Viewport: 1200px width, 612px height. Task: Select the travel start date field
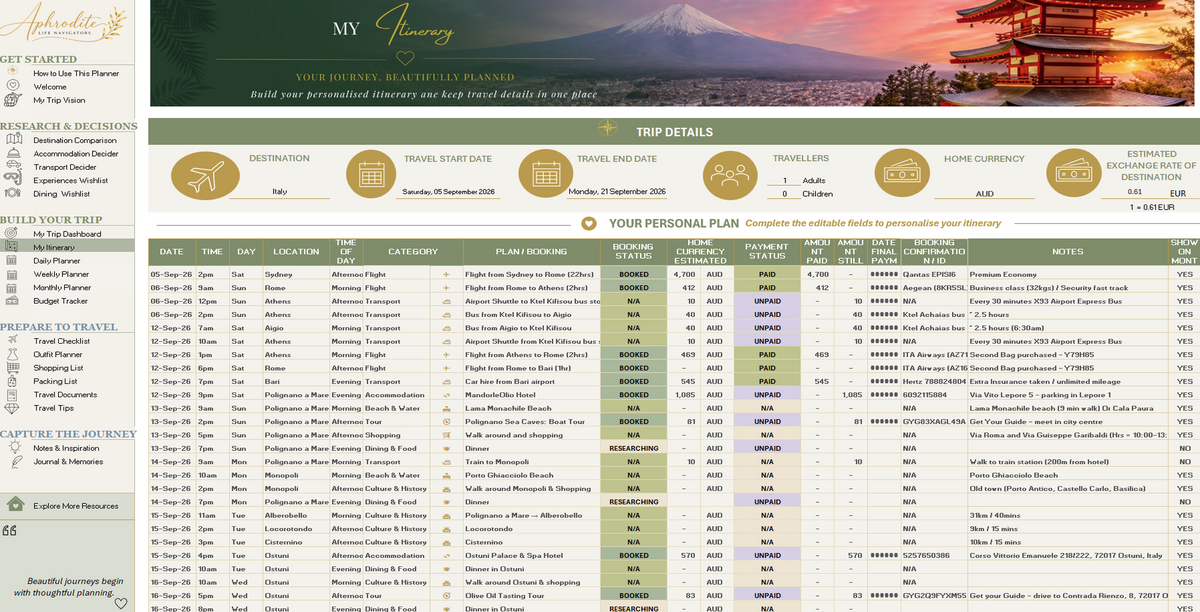447,191
